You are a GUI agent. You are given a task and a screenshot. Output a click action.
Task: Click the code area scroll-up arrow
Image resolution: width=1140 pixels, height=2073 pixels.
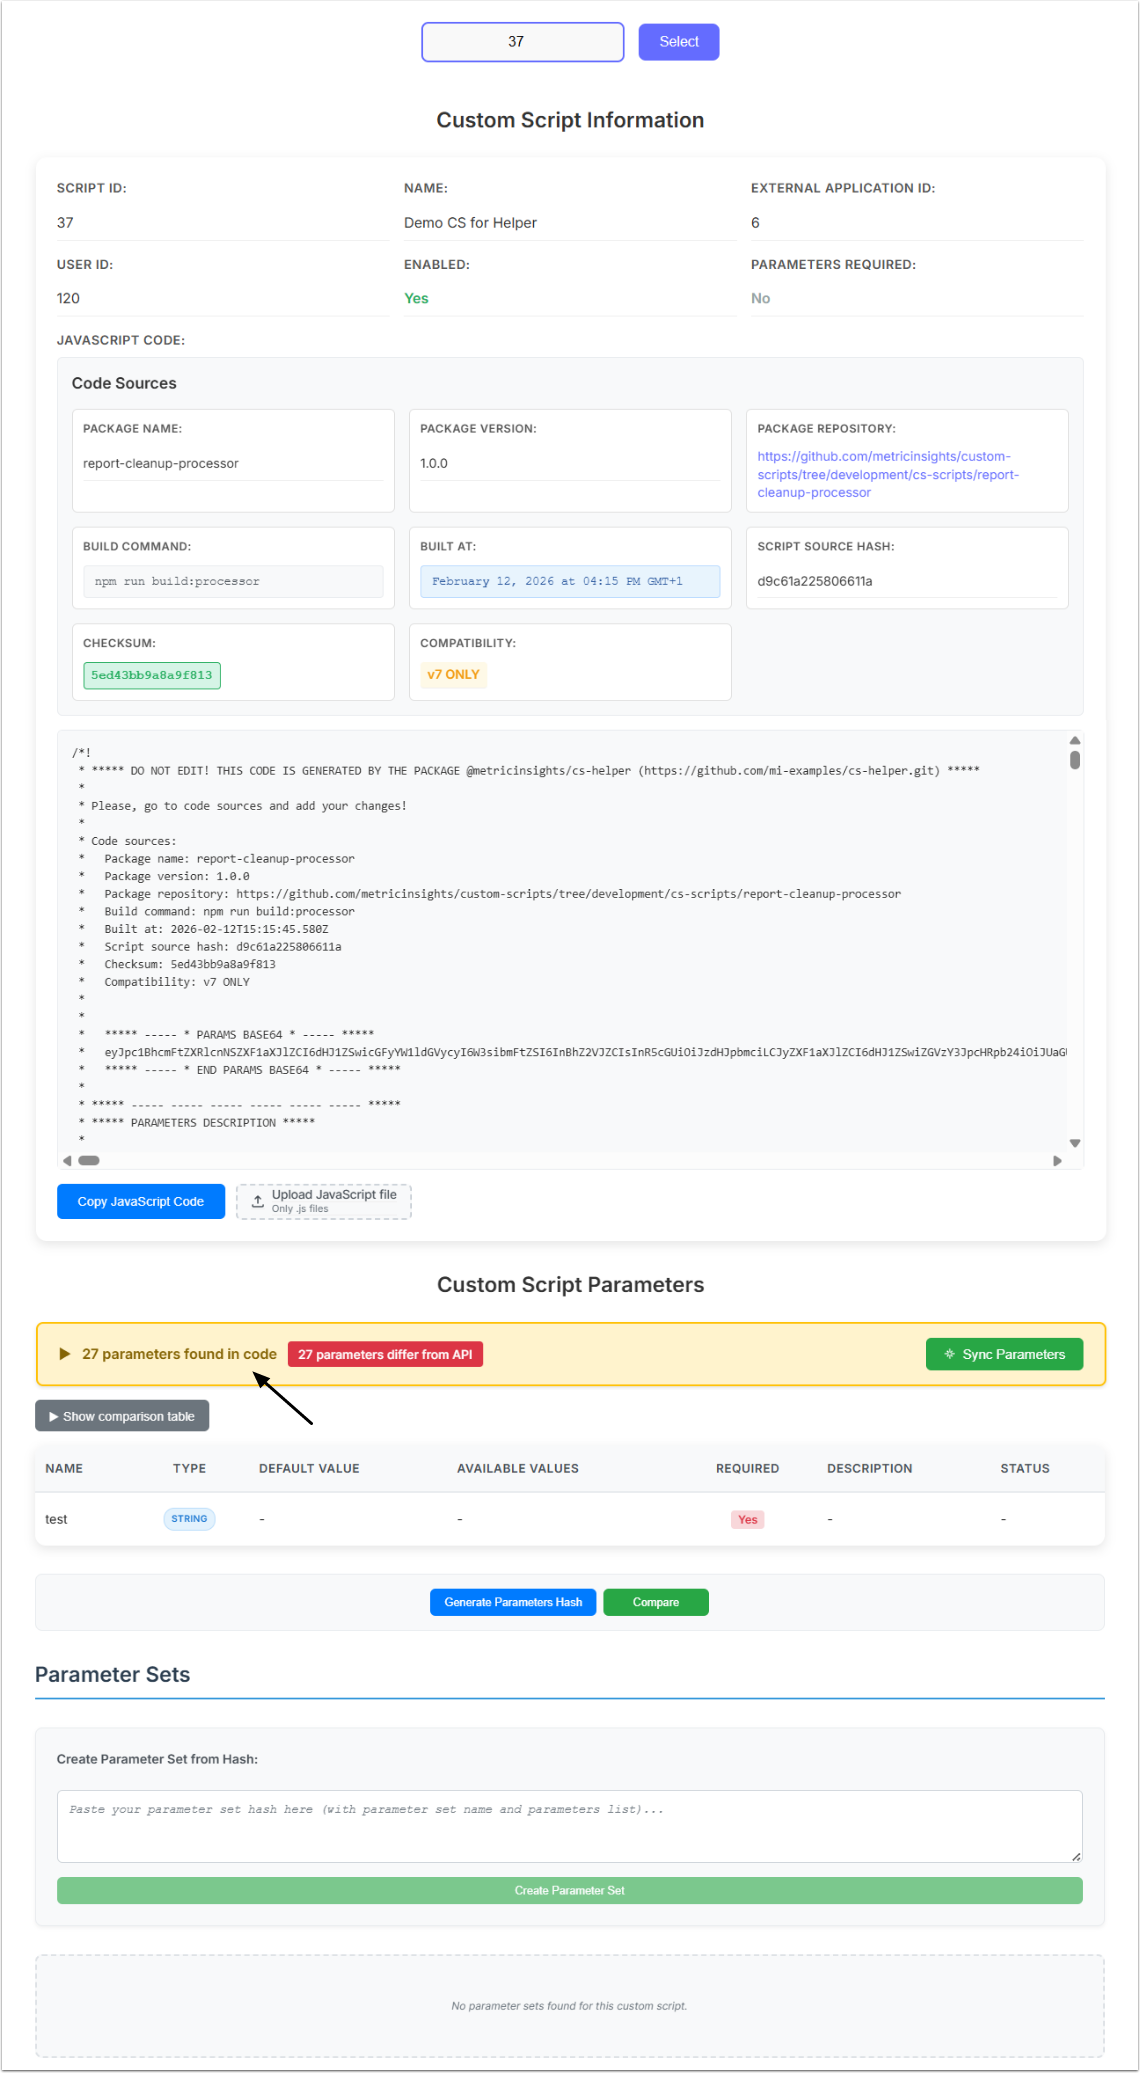point(1075,741)
